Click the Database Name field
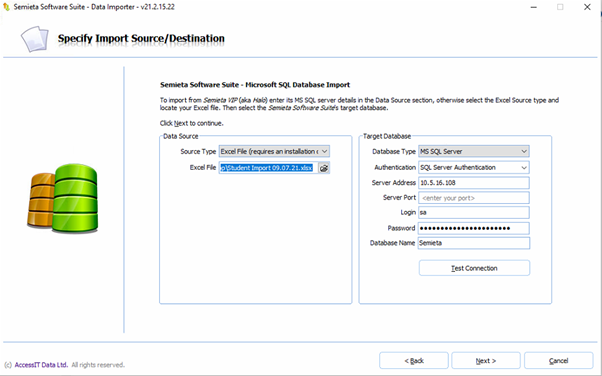The image size is (602, 376). click(x=474, y=243)
